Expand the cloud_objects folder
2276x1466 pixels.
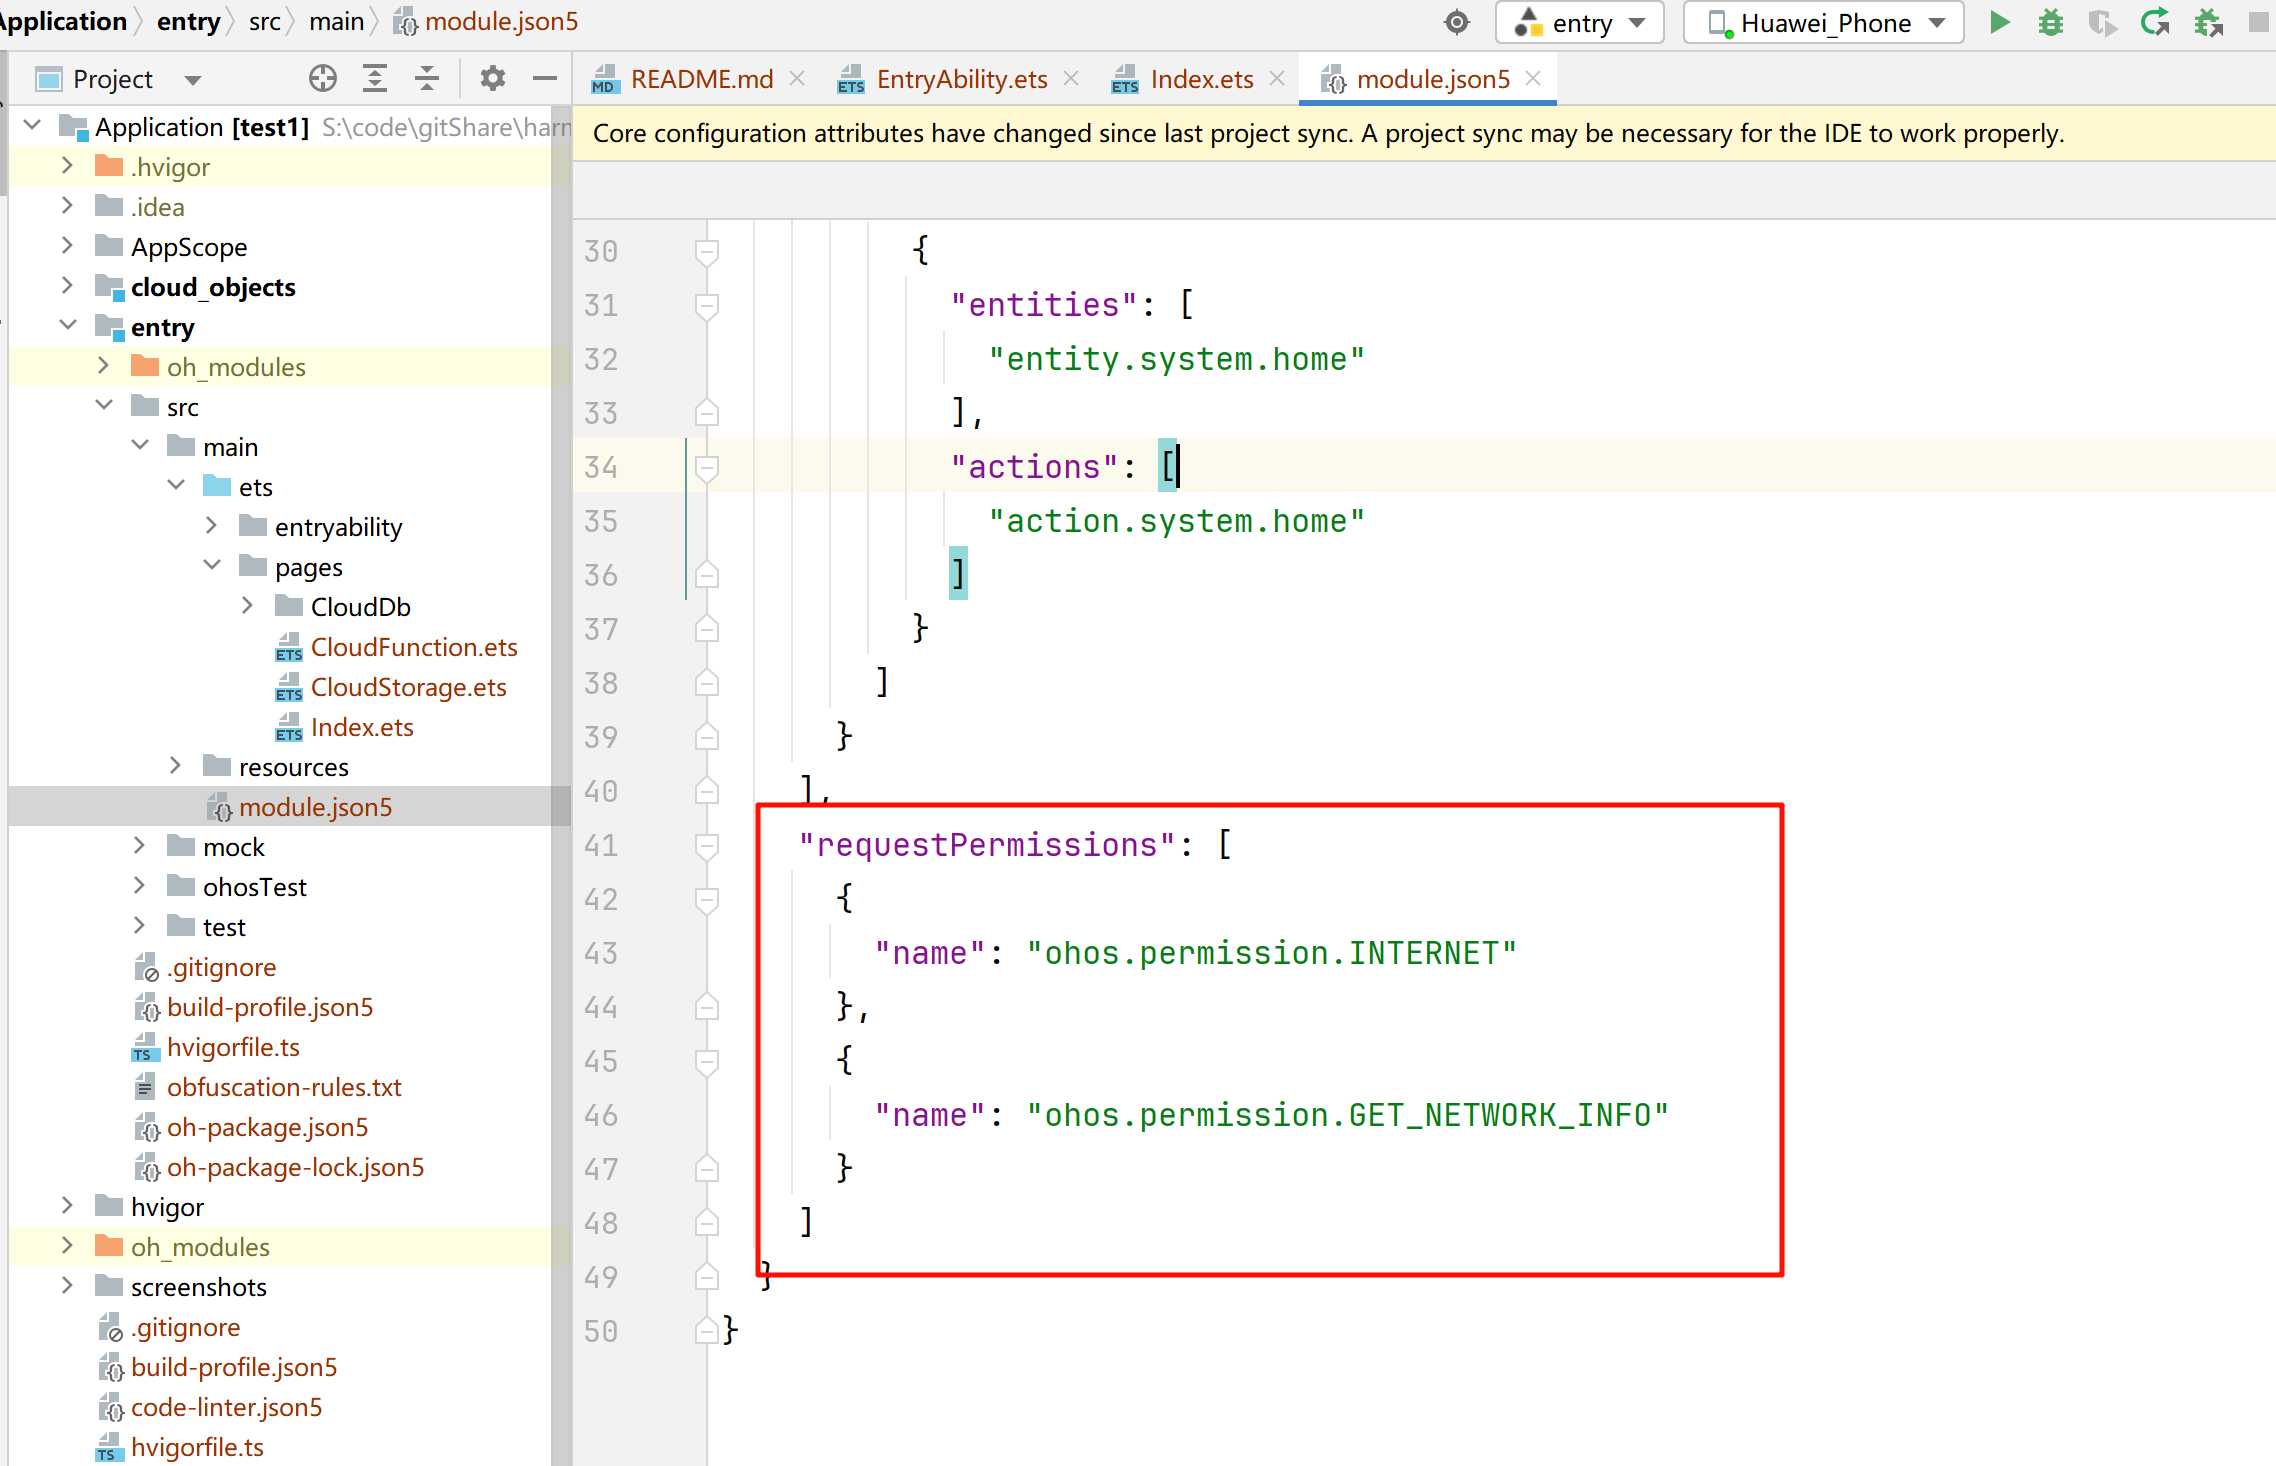(67, 286)
